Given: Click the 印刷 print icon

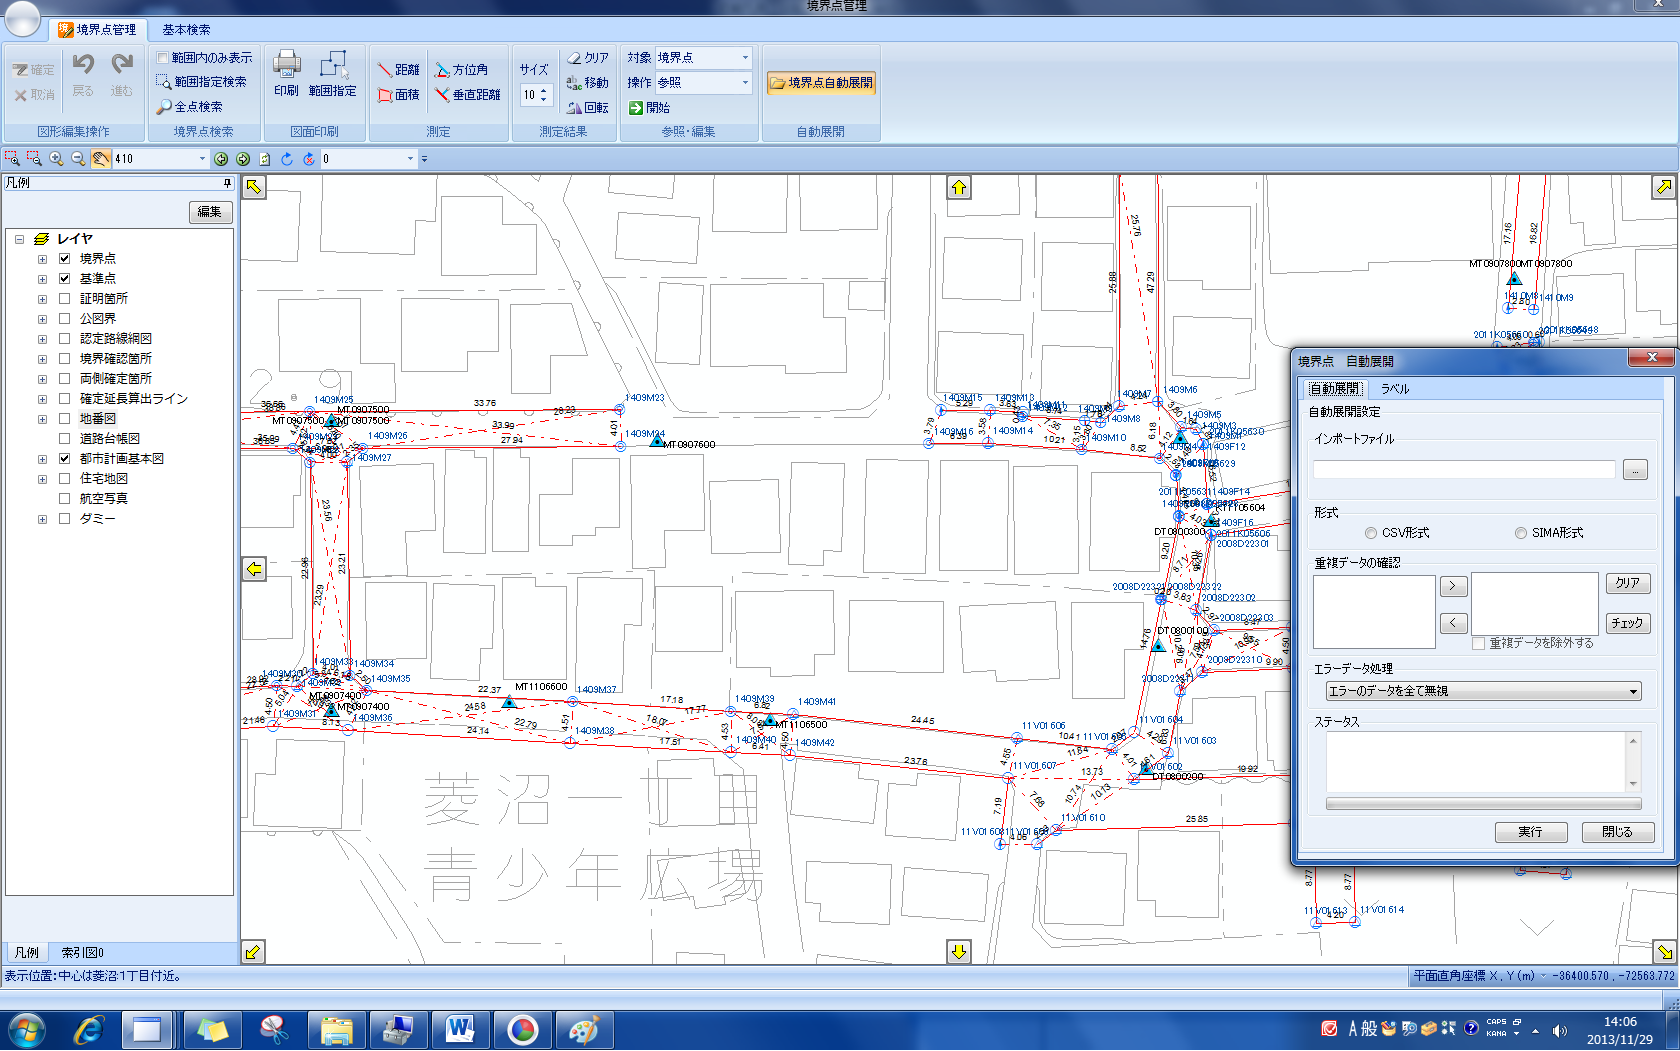Looking at the screenshot, I should coord(286,73).
